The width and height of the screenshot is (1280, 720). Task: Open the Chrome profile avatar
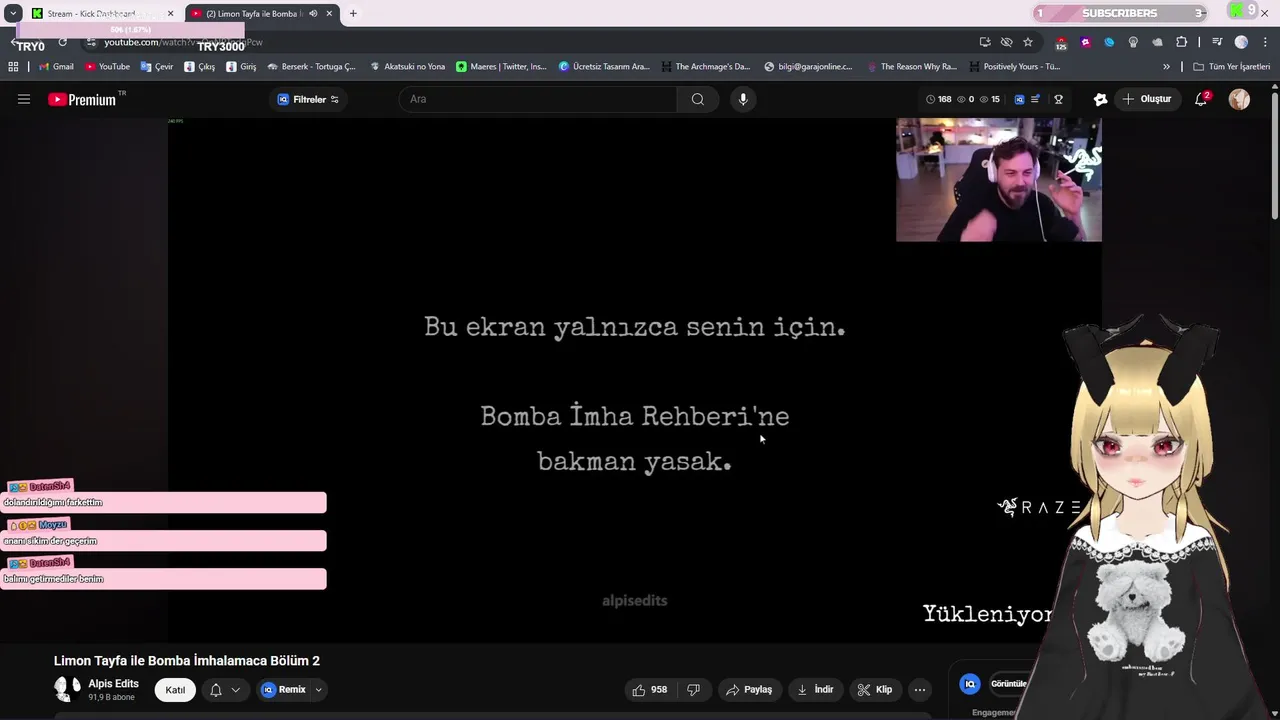click(1241, 42)
